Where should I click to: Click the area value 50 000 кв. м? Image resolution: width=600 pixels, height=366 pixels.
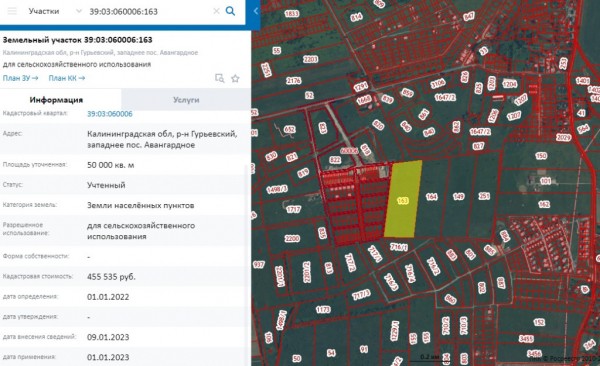(111, 165)
